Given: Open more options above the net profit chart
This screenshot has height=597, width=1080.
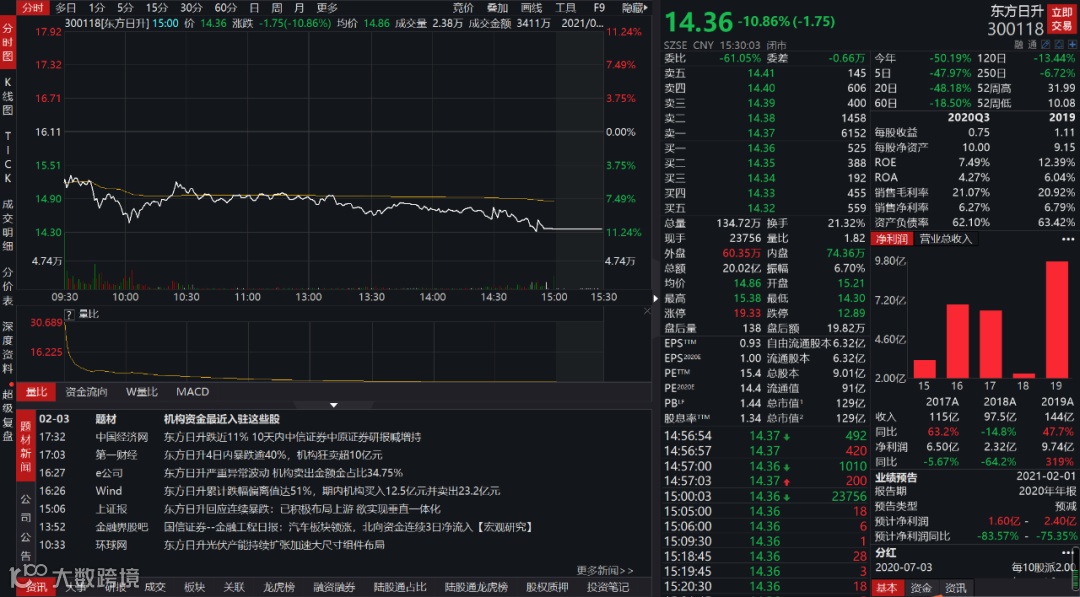Looking at the screenshot, I should 1068,239.
